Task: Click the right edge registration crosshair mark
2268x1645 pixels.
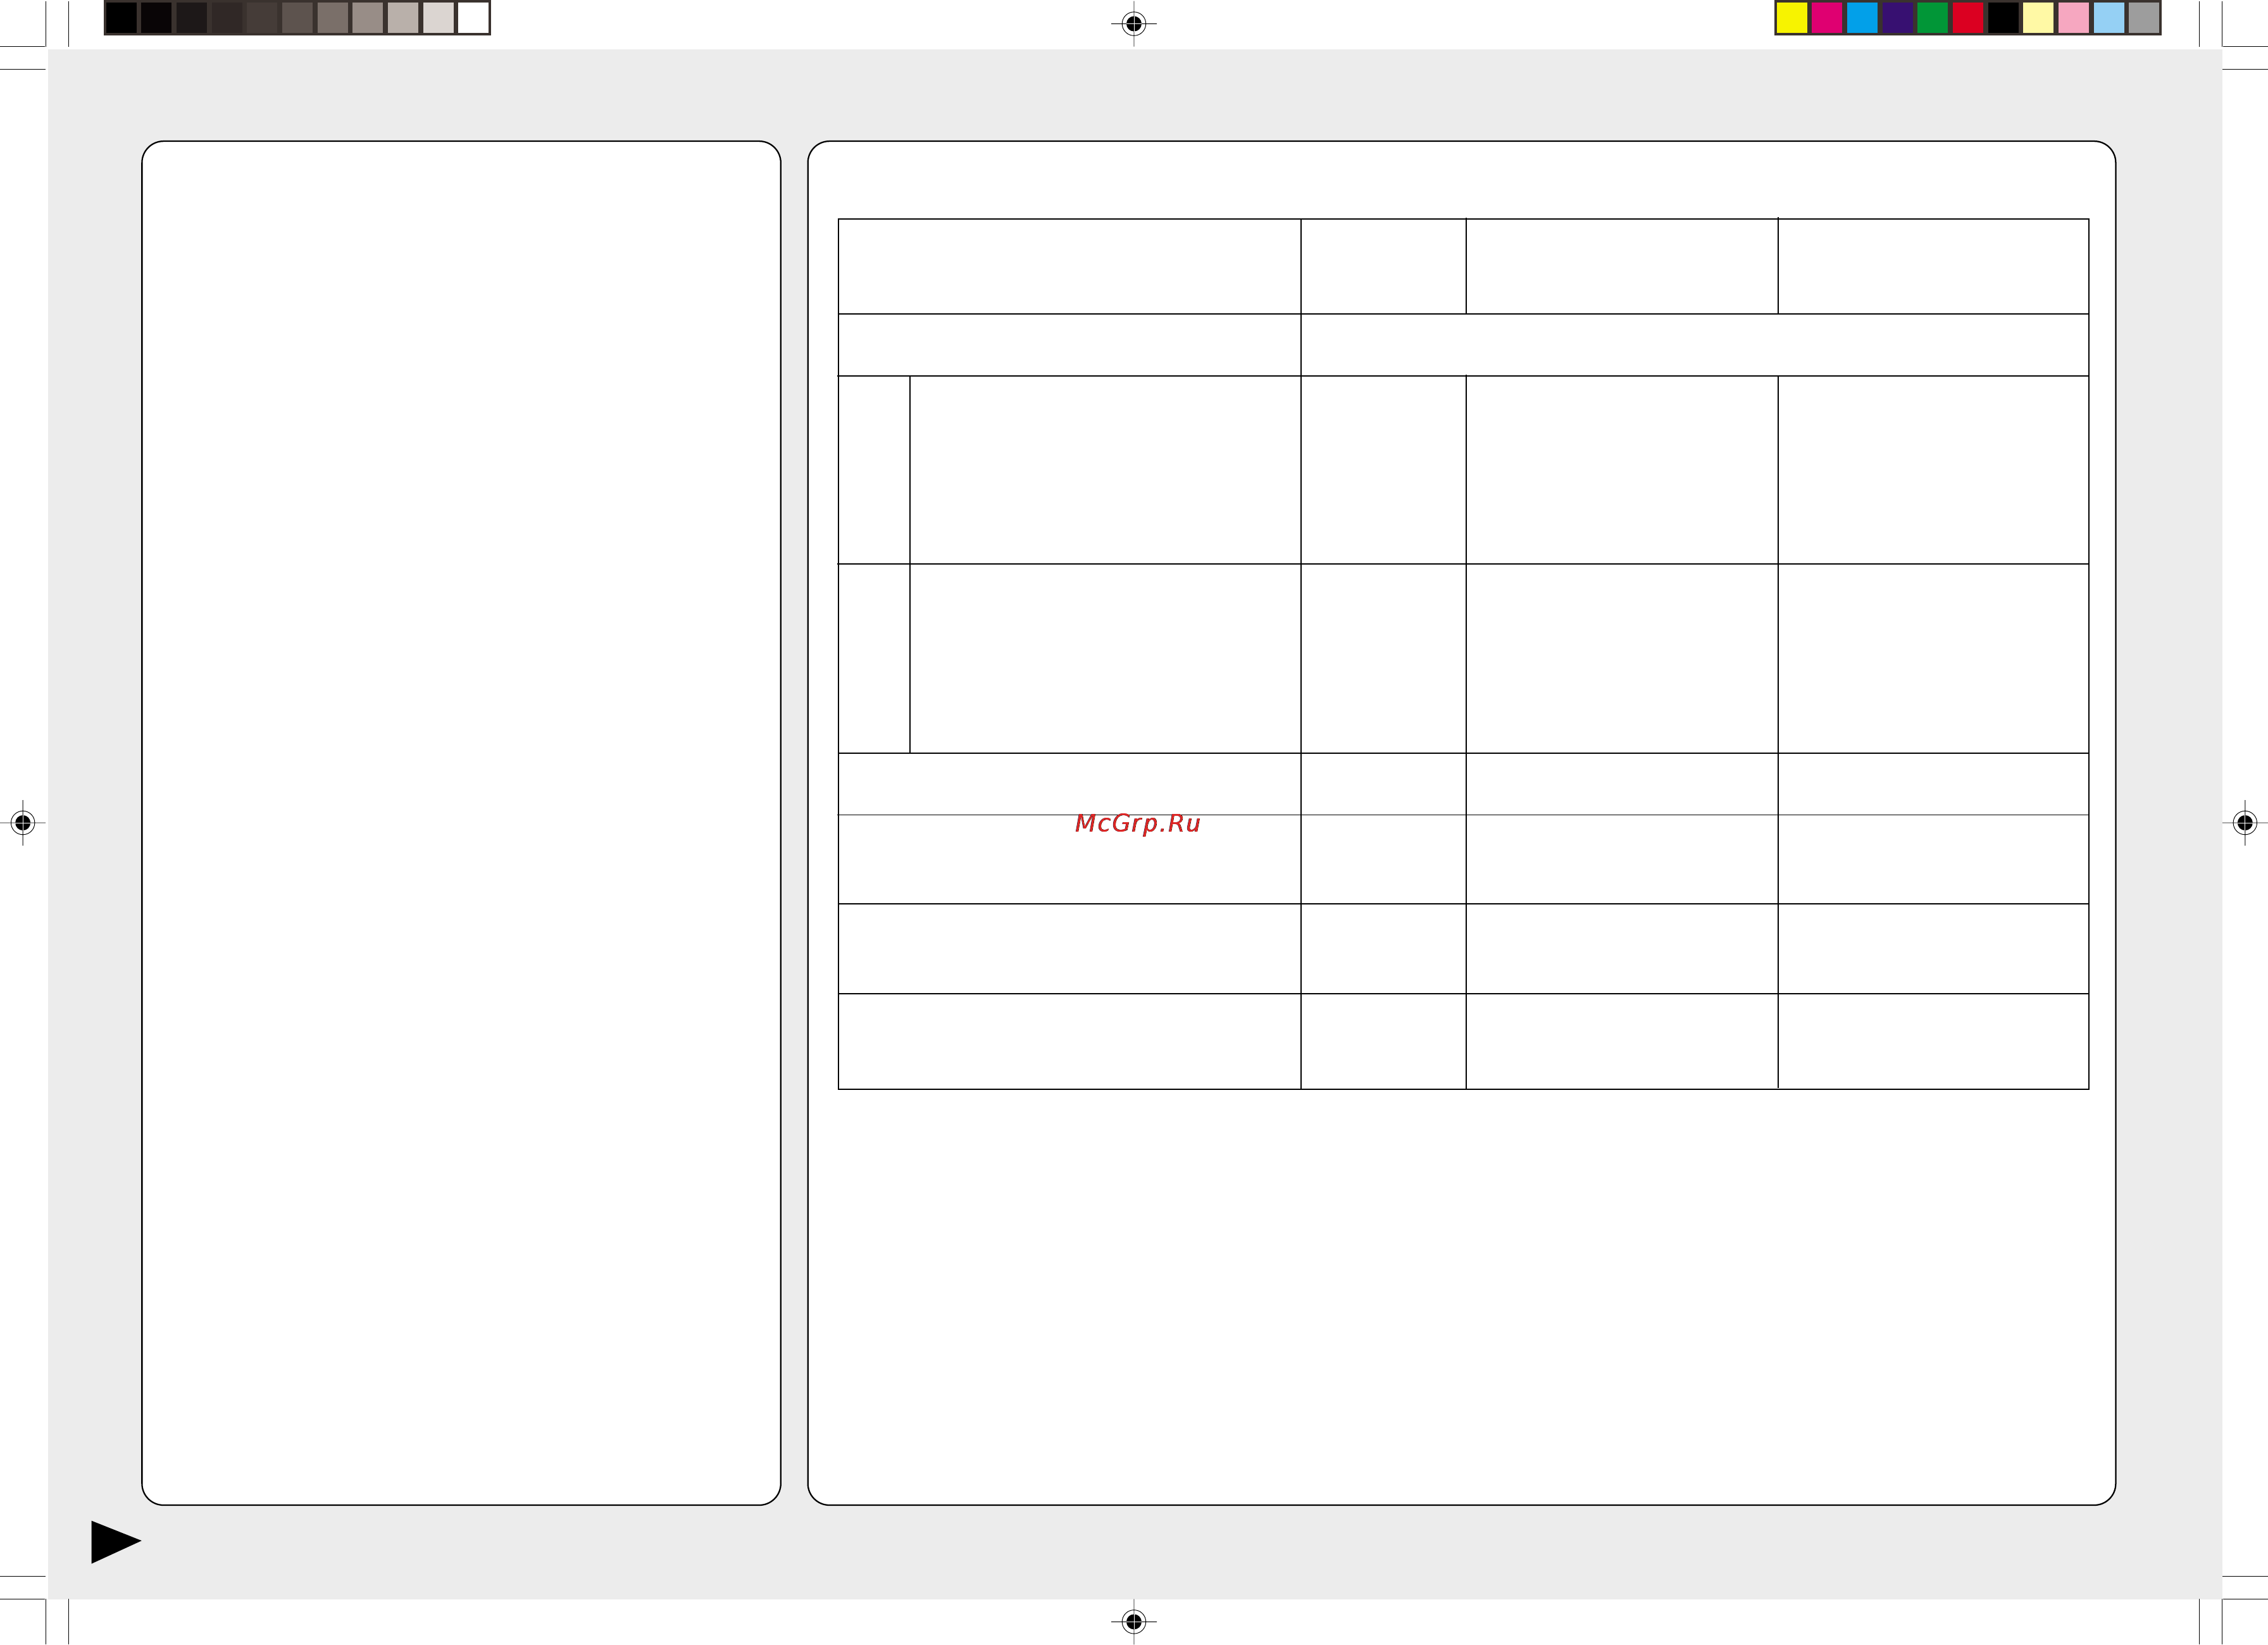Action: [2244, 822]
